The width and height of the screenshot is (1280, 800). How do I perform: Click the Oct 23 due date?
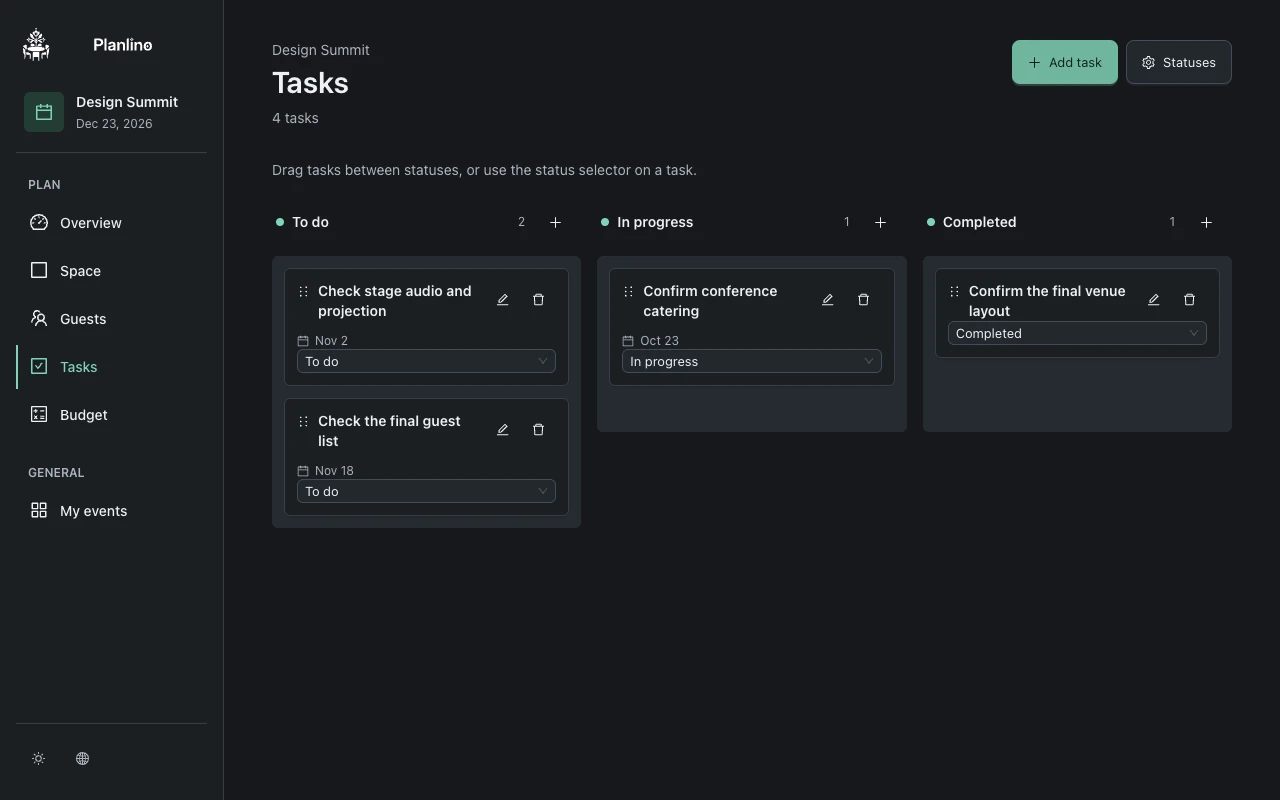pos(659,340)
